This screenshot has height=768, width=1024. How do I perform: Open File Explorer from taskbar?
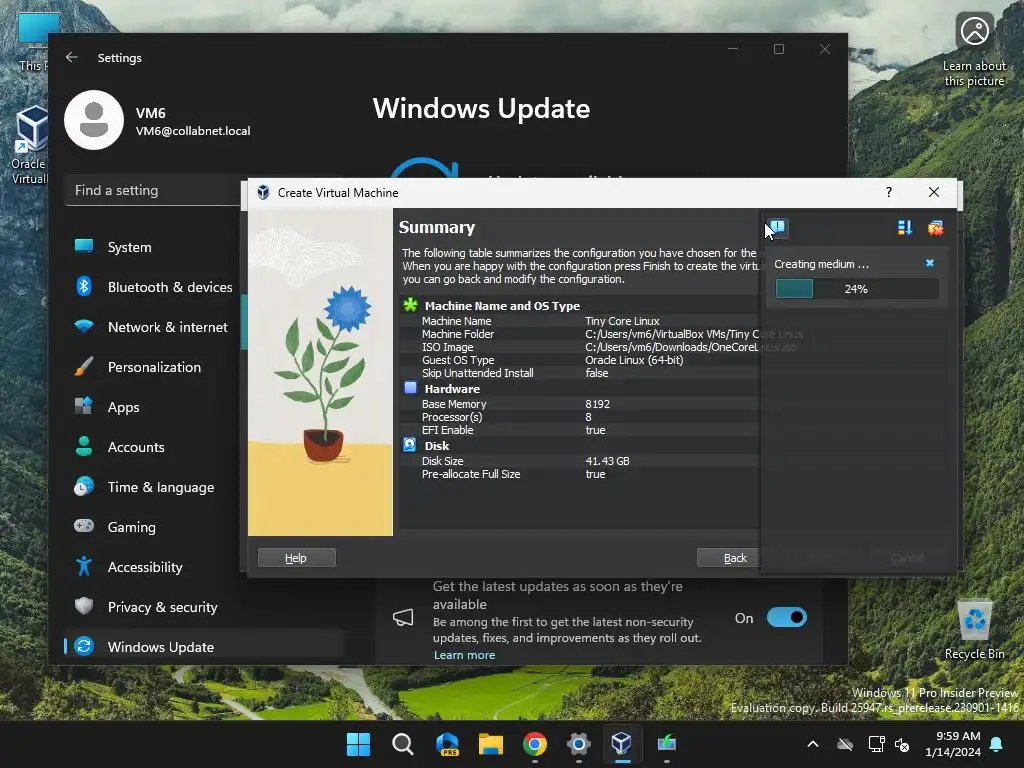tap(490, 744)
